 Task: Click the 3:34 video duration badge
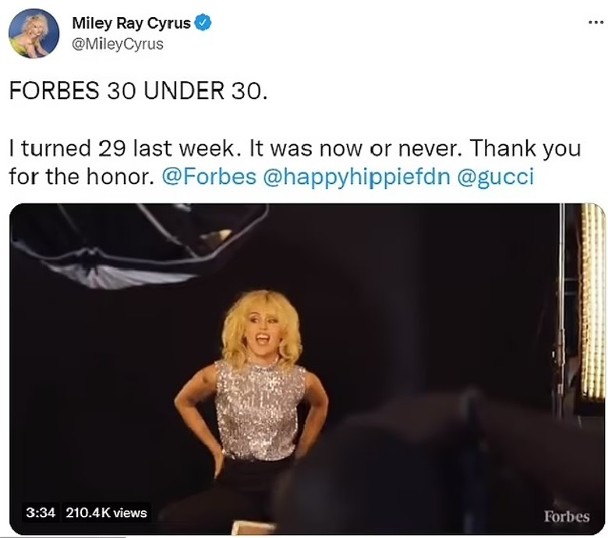39,513
